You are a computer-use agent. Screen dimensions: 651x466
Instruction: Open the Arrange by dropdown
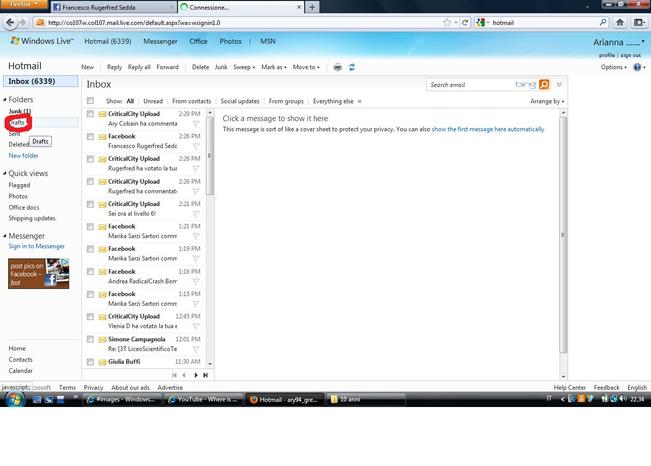tap(547, 101)
